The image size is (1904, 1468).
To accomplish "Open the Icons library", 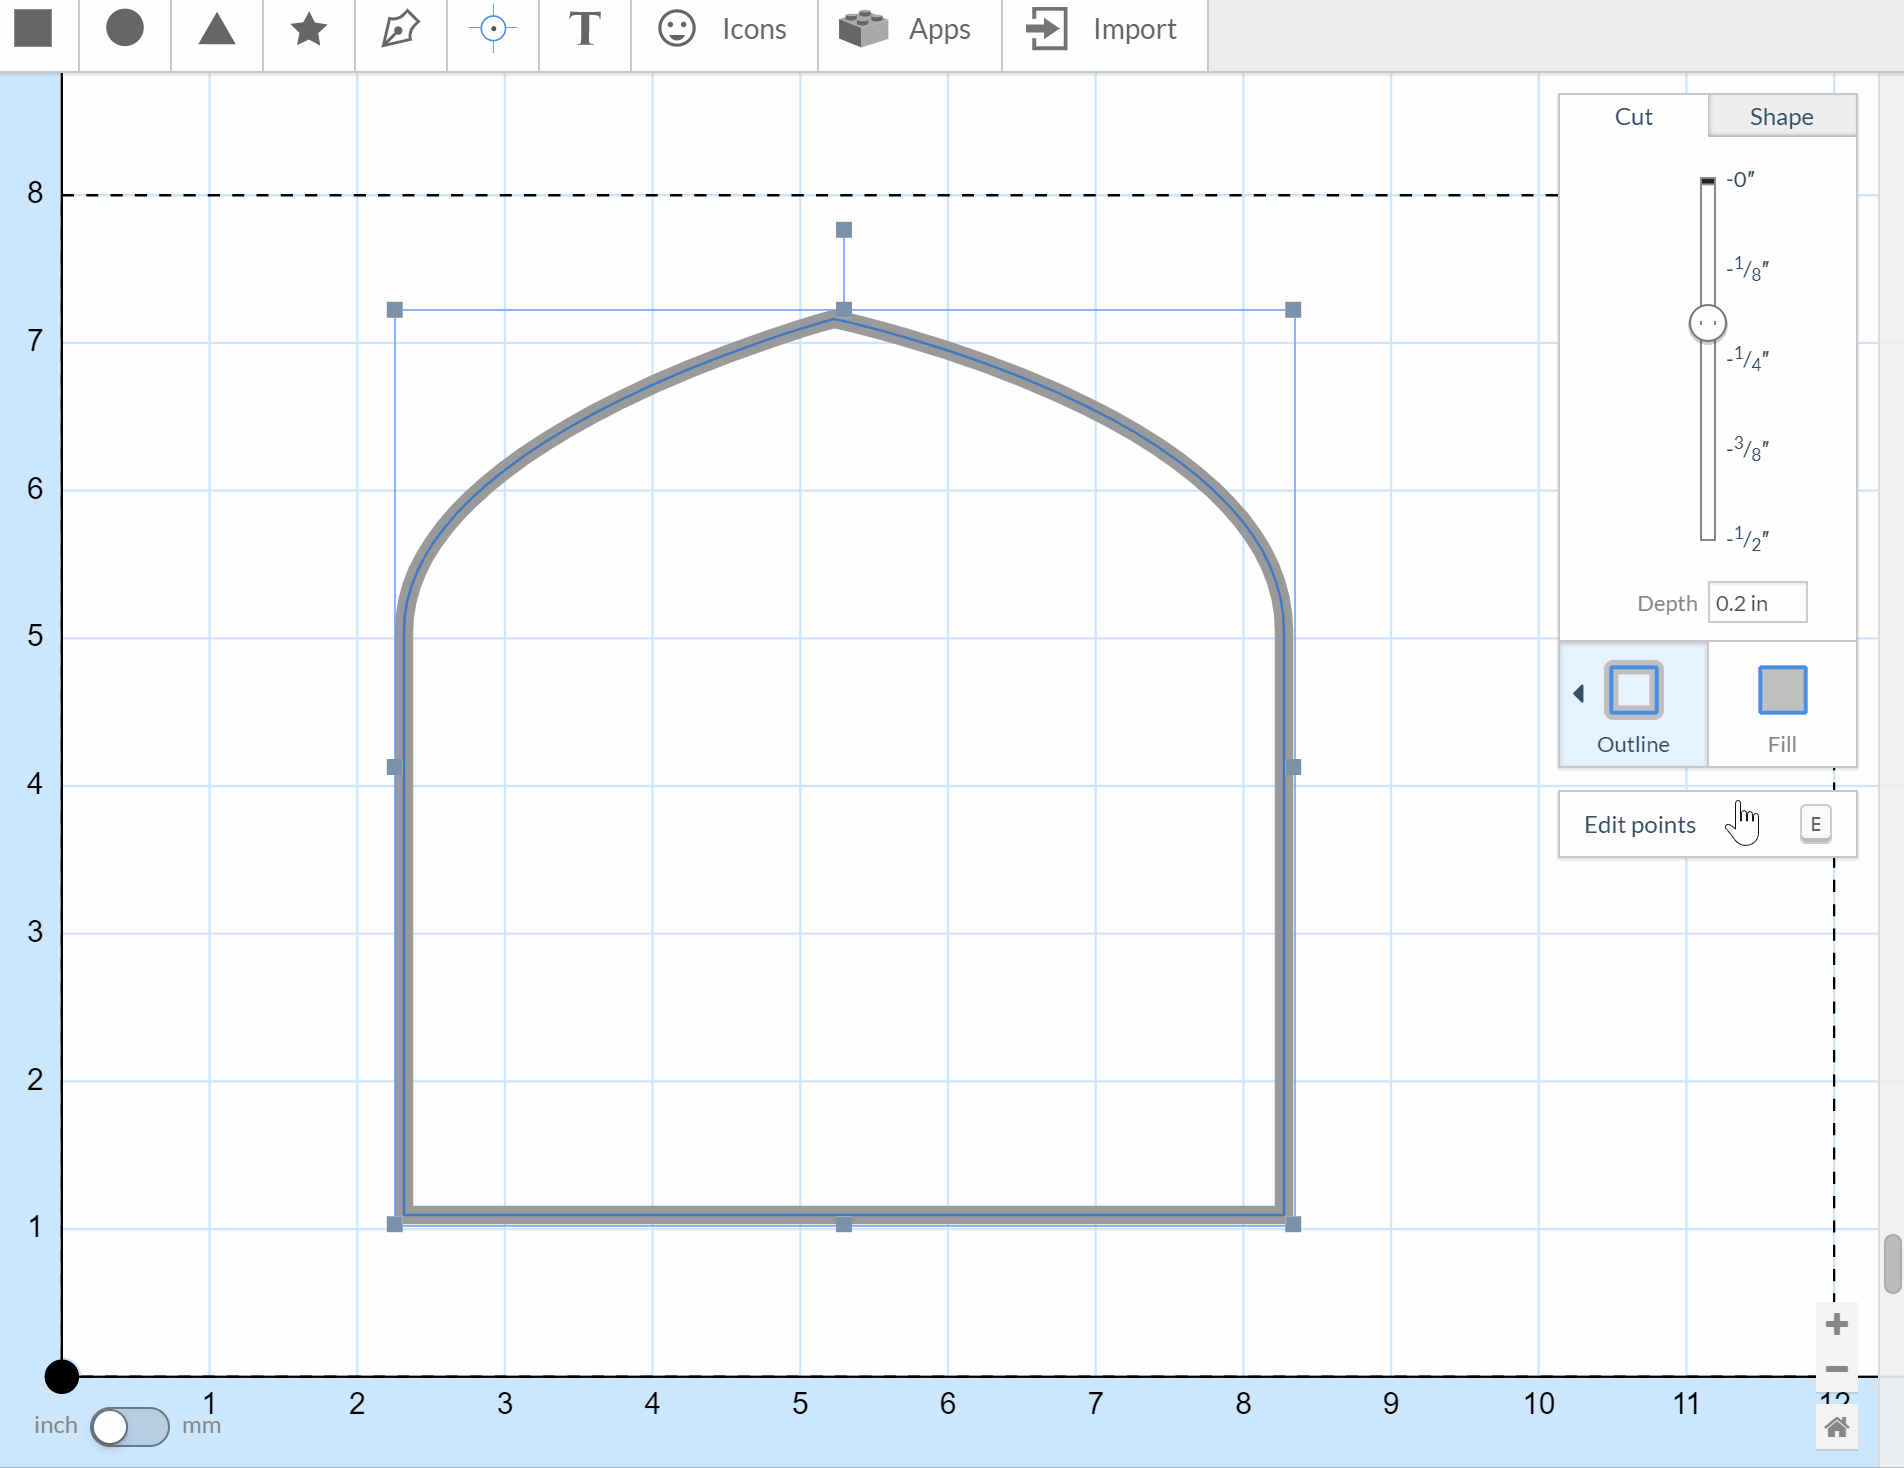I will tap(723, 29).
